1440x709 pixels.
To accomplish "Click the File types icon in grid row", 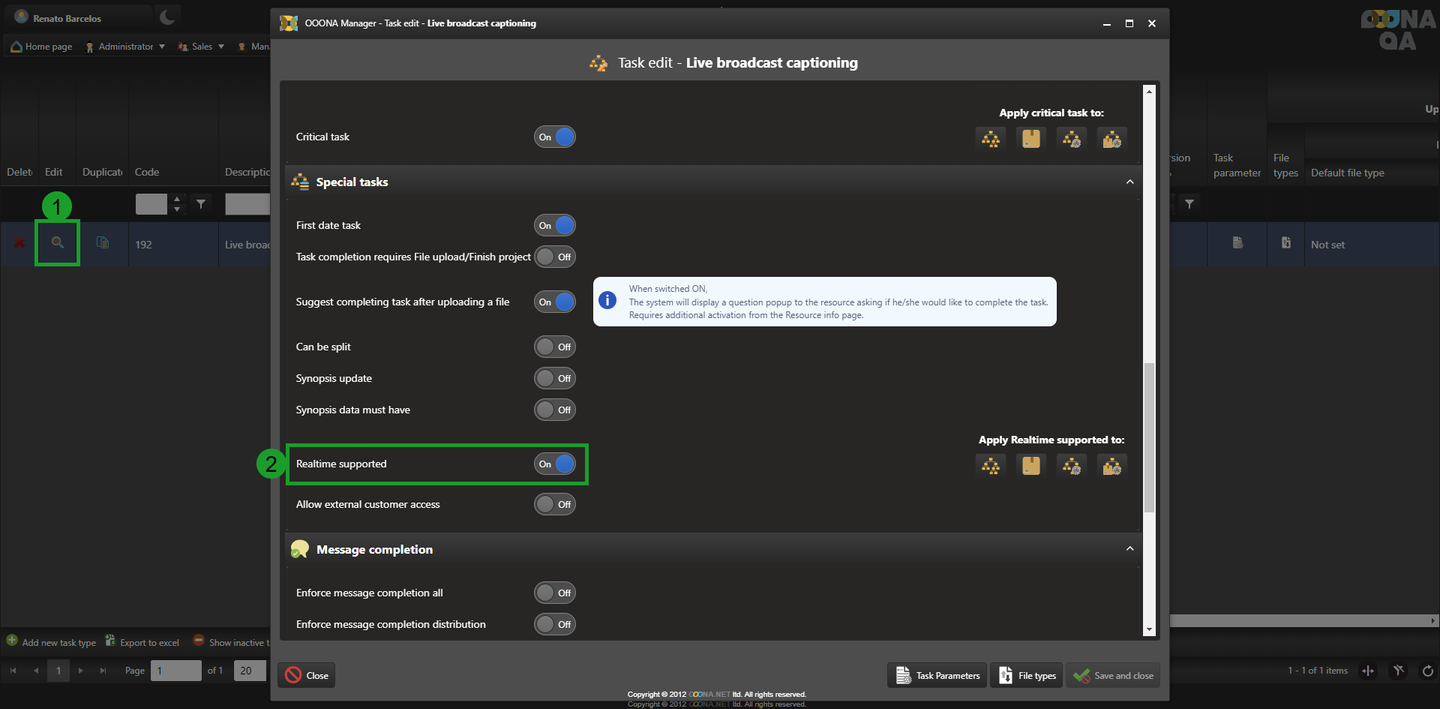I will point(1286,243).
